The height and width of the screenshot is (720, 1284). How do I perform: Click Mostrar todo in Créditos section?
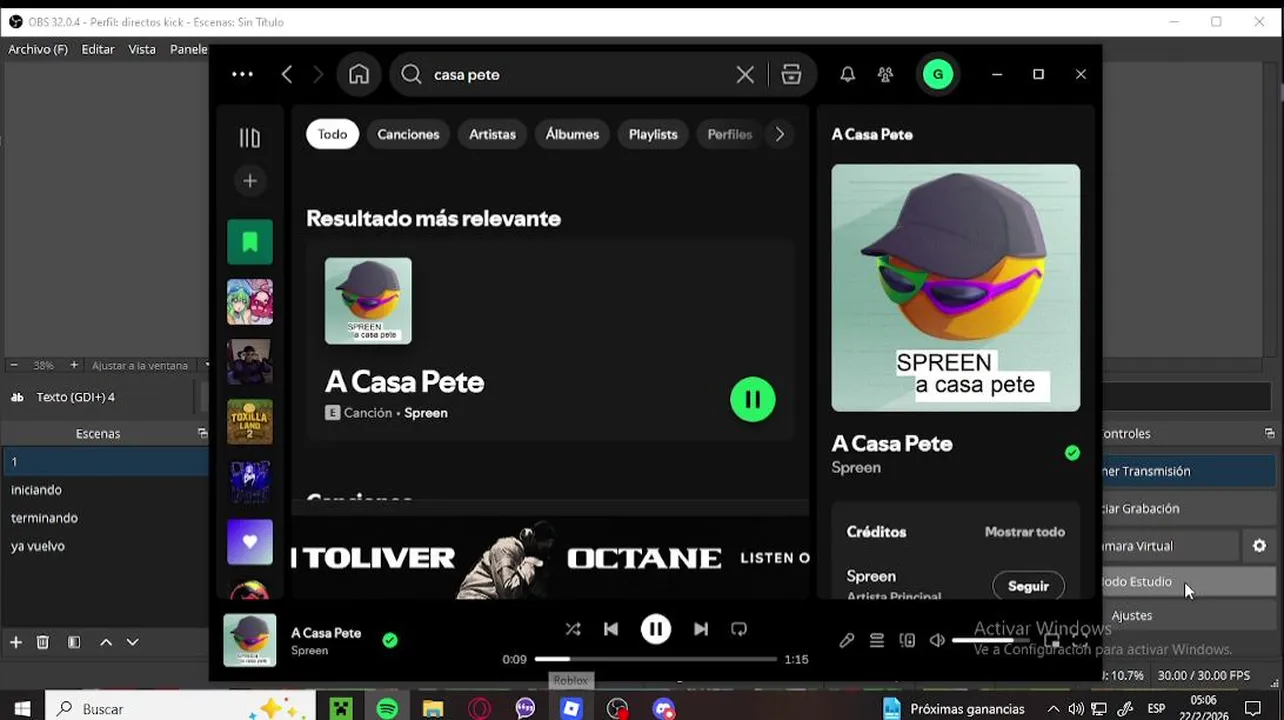tap(1025, 532)
